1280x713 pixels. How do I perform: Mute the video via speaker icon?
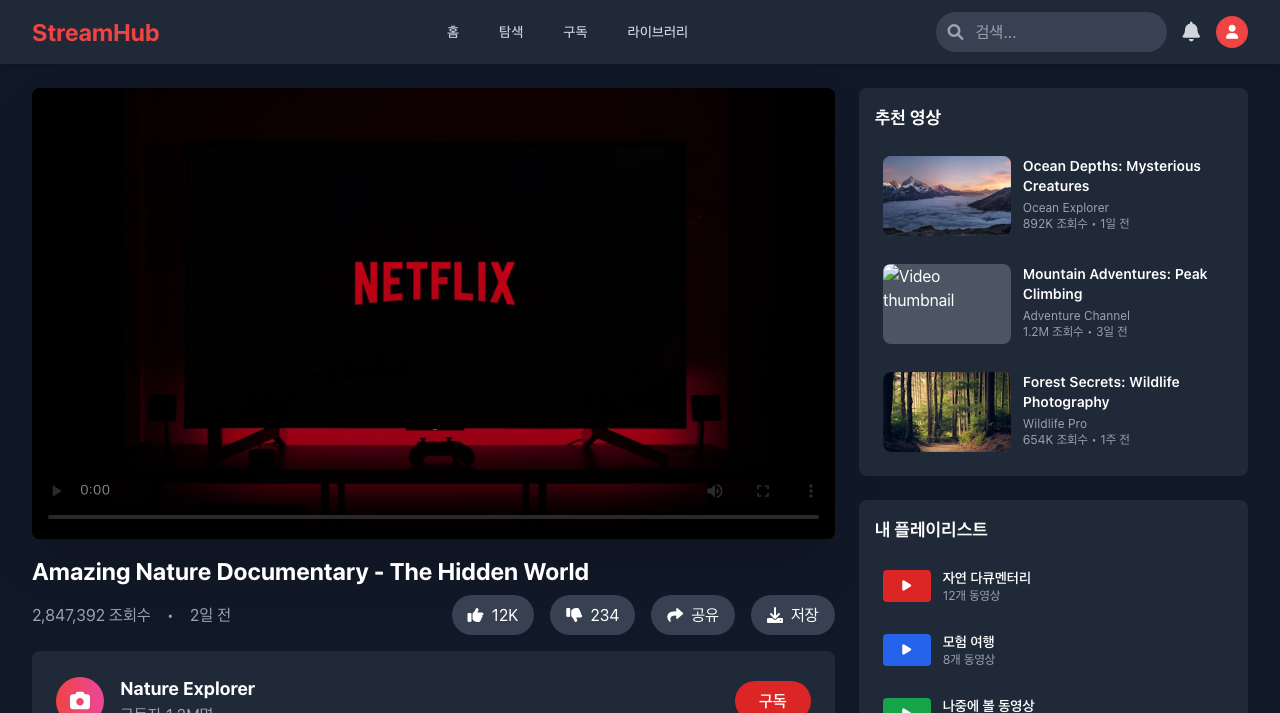coord(715,491)
